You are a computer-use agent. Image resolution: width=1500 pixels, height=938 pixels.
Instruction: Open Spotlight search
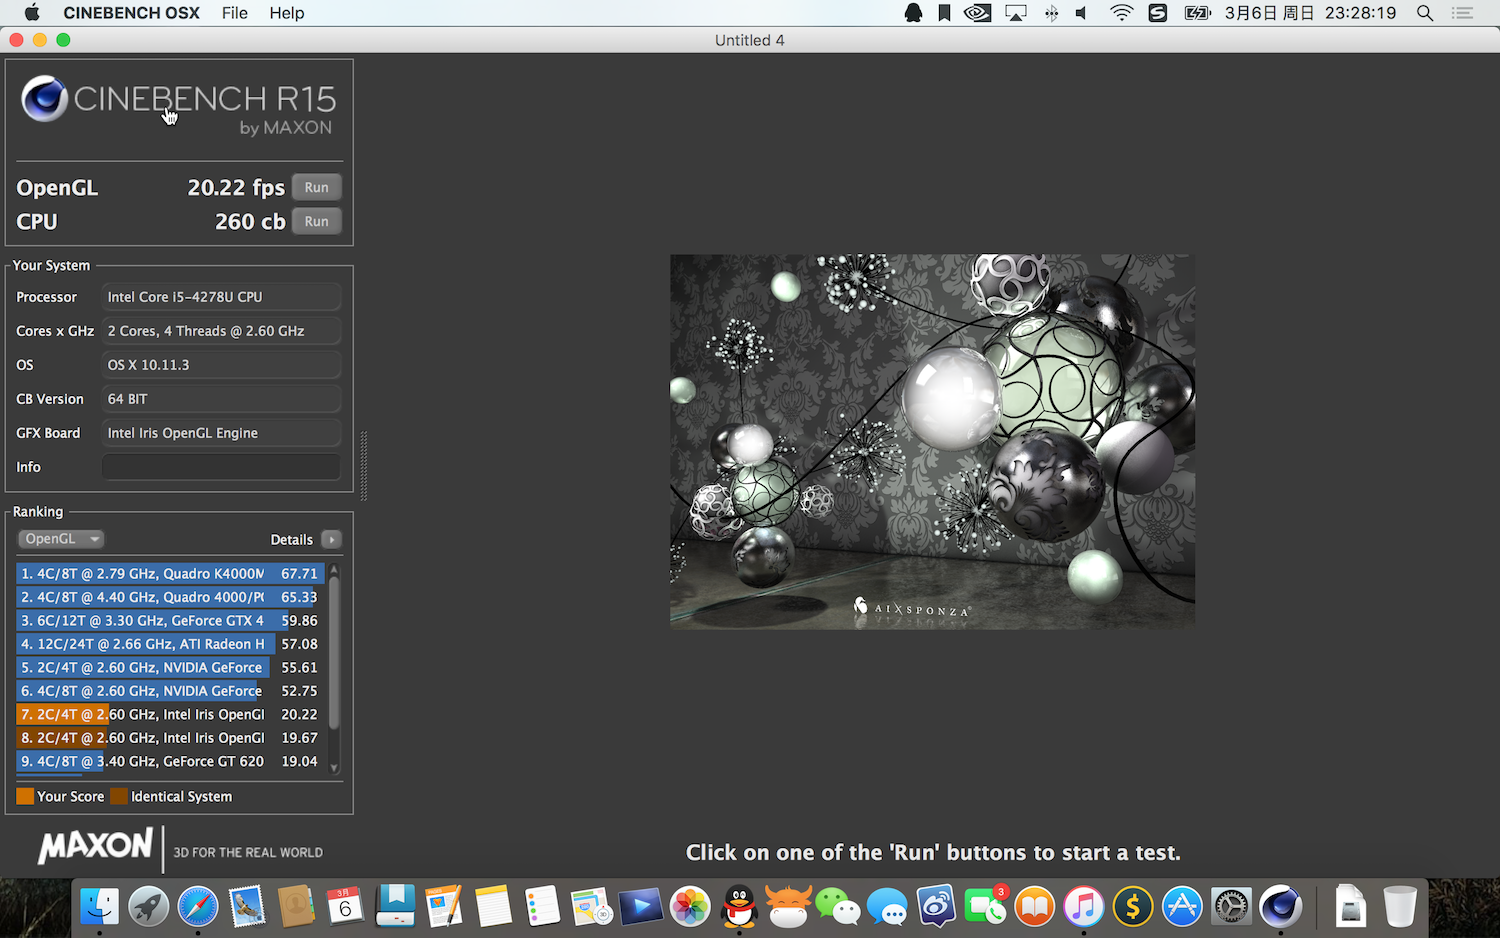pyautogui.click(x=1425, y=13)
